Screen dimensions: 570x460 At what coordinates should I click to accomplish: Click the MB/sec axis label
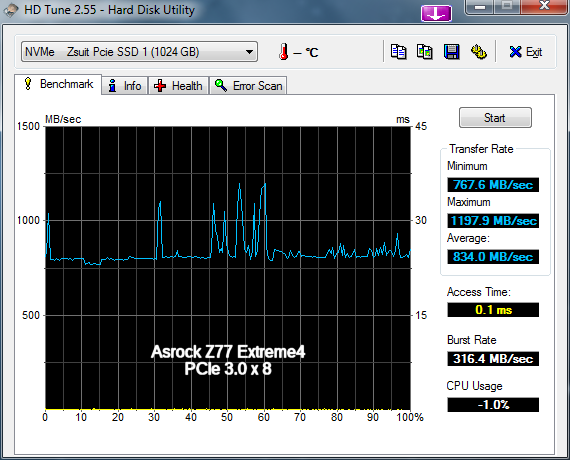(x=63, y=119)
